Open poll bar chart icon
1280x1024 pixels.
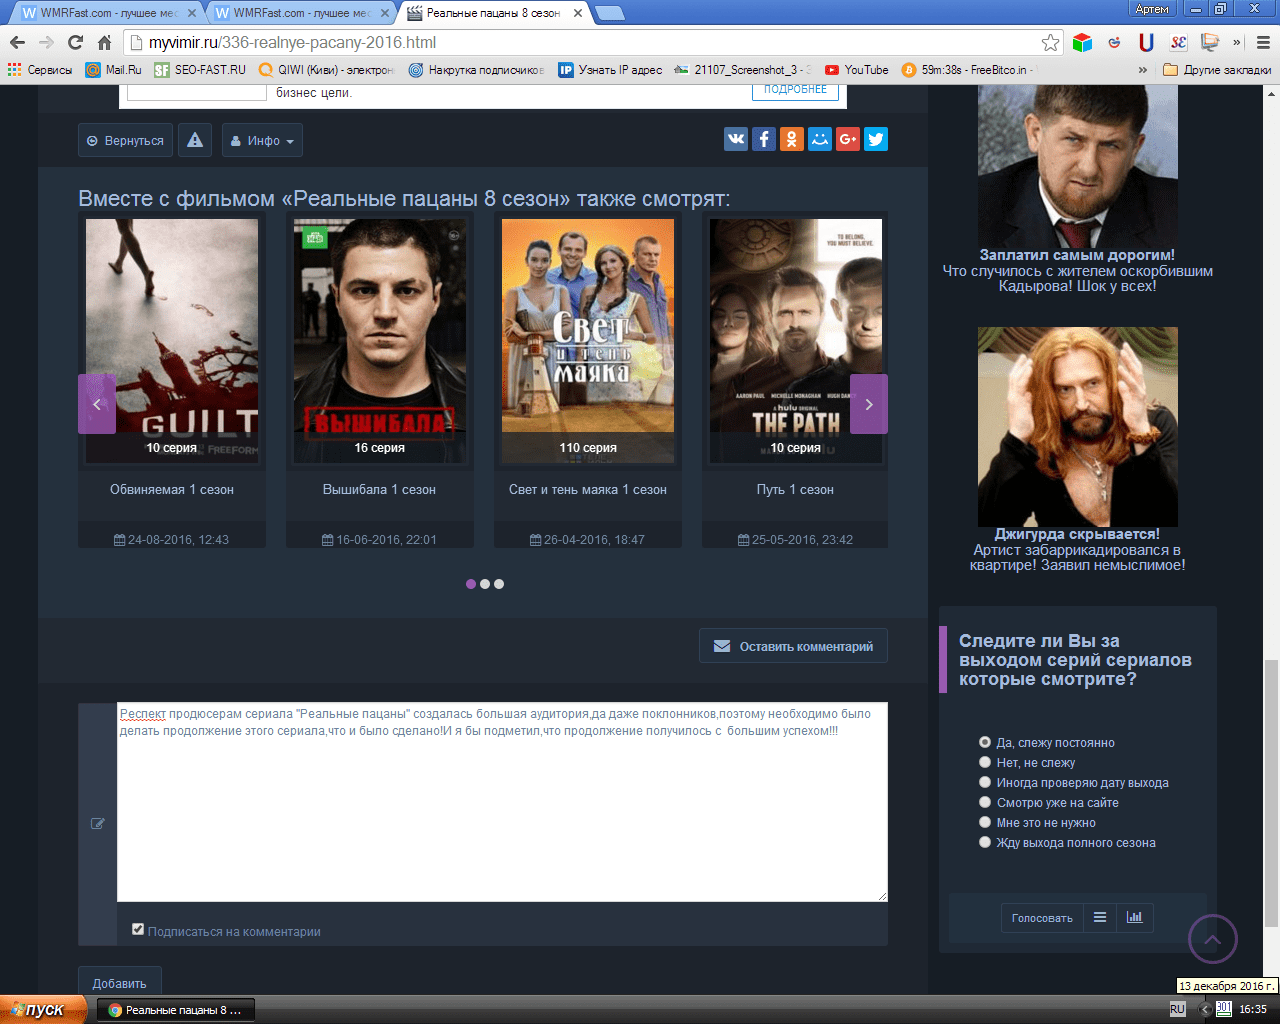[x=1135, y=917]
